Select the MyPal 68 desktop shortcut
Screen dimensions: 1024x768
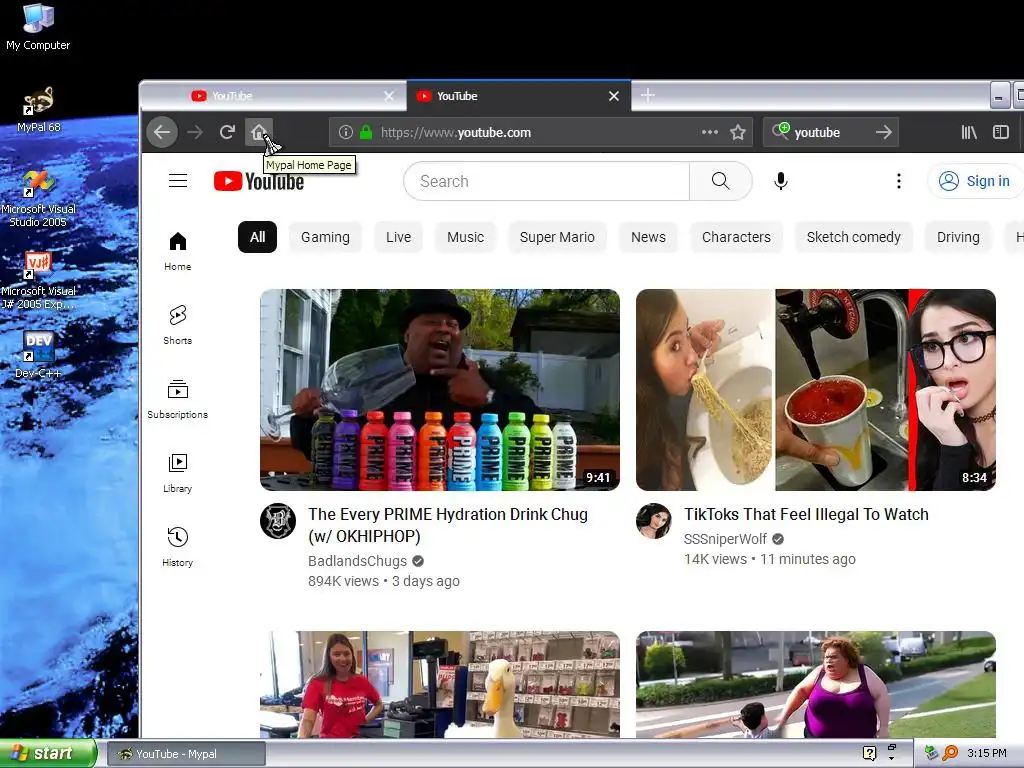click(39, 110)
